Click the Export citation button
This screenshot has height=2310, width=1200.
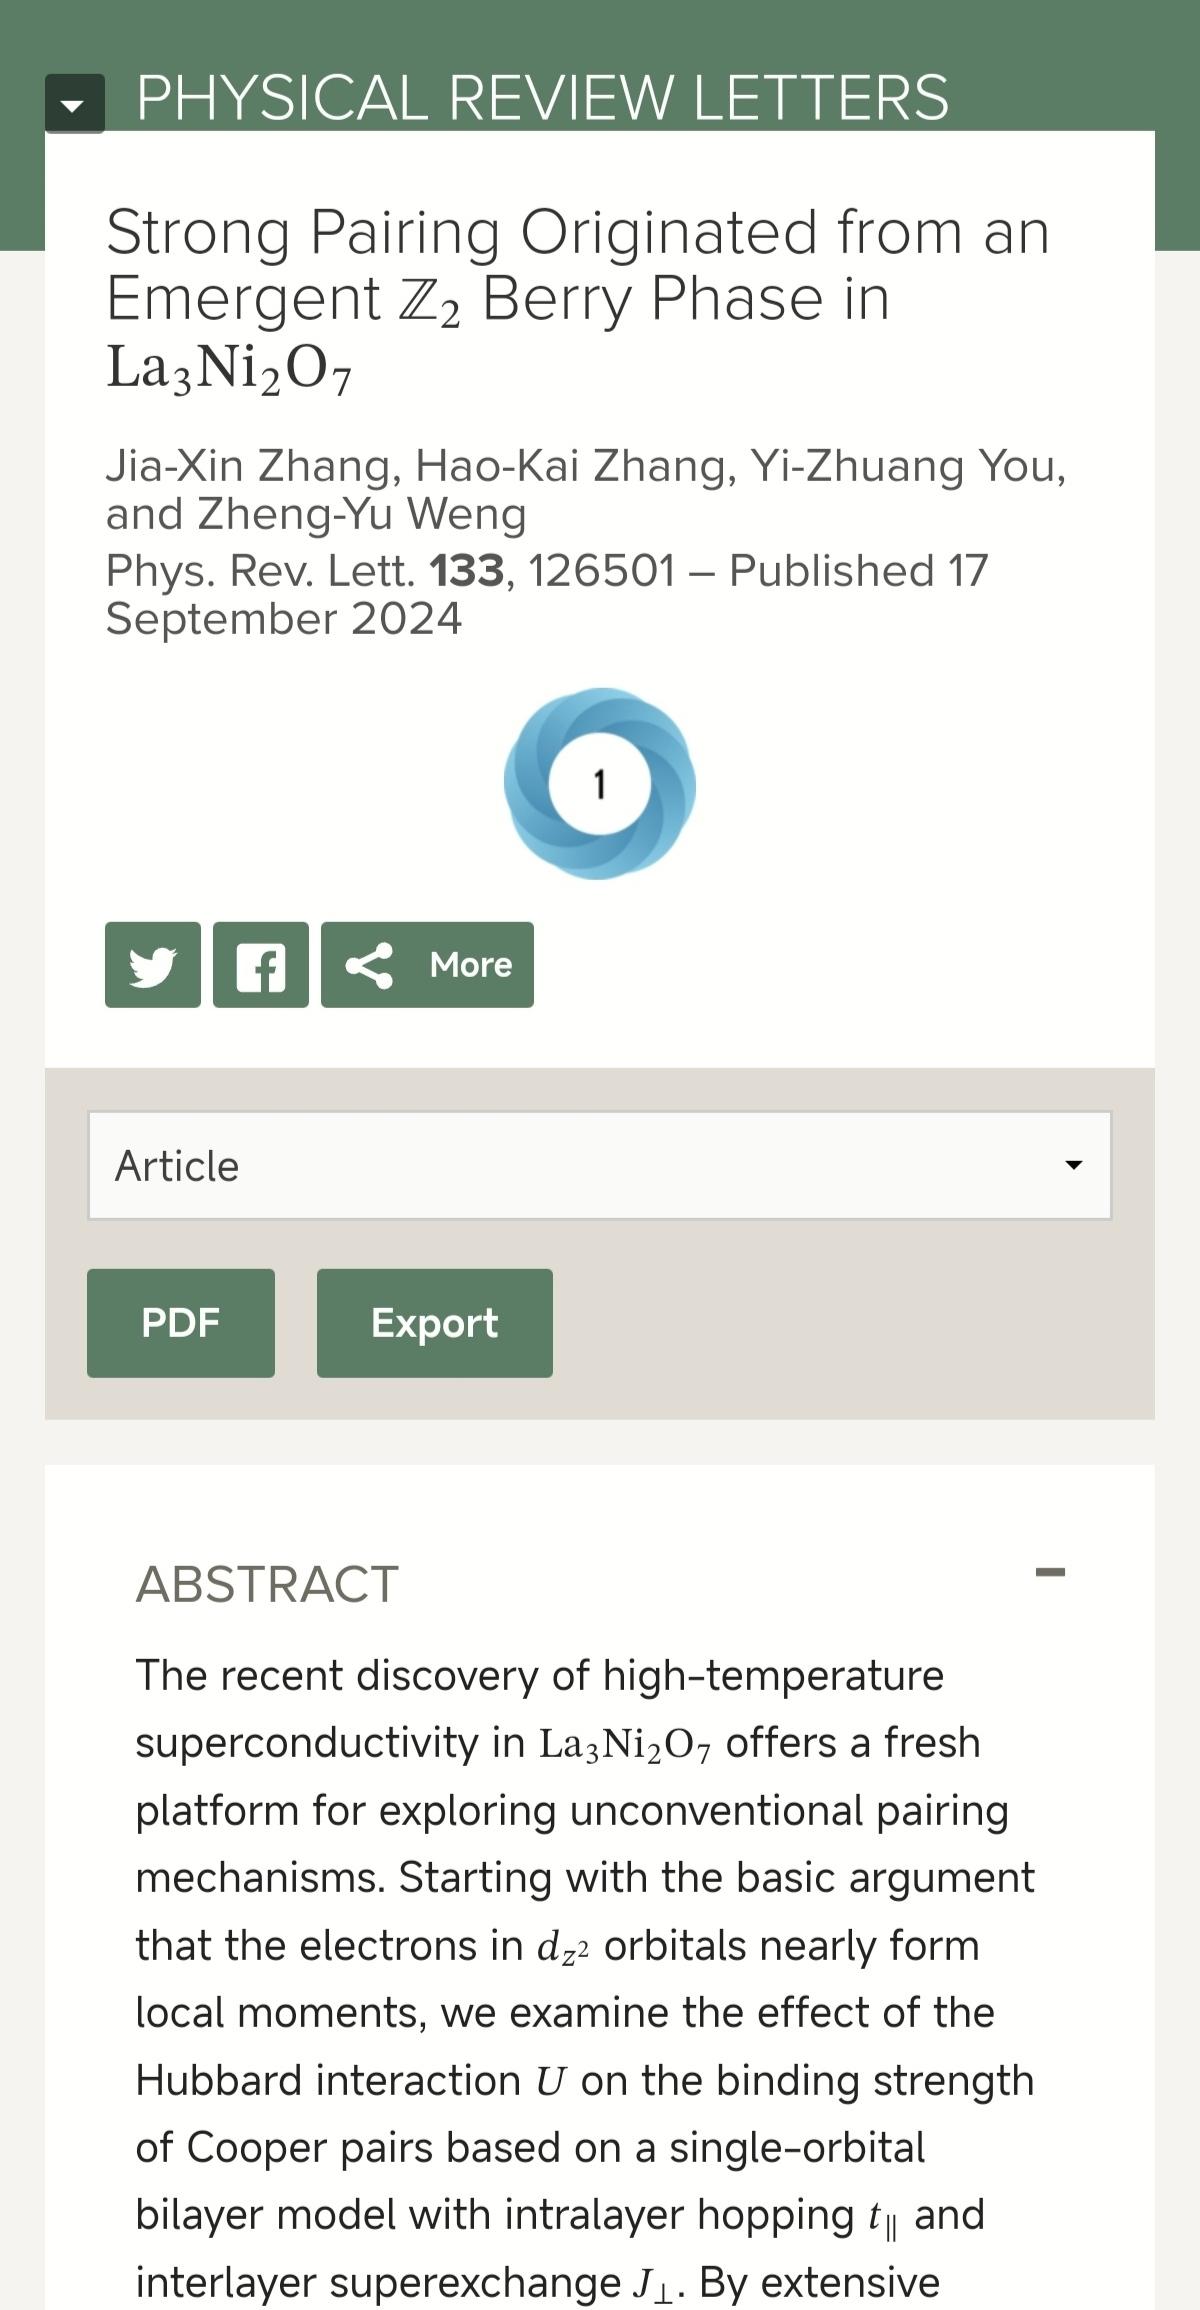[x=435, y=1323]
